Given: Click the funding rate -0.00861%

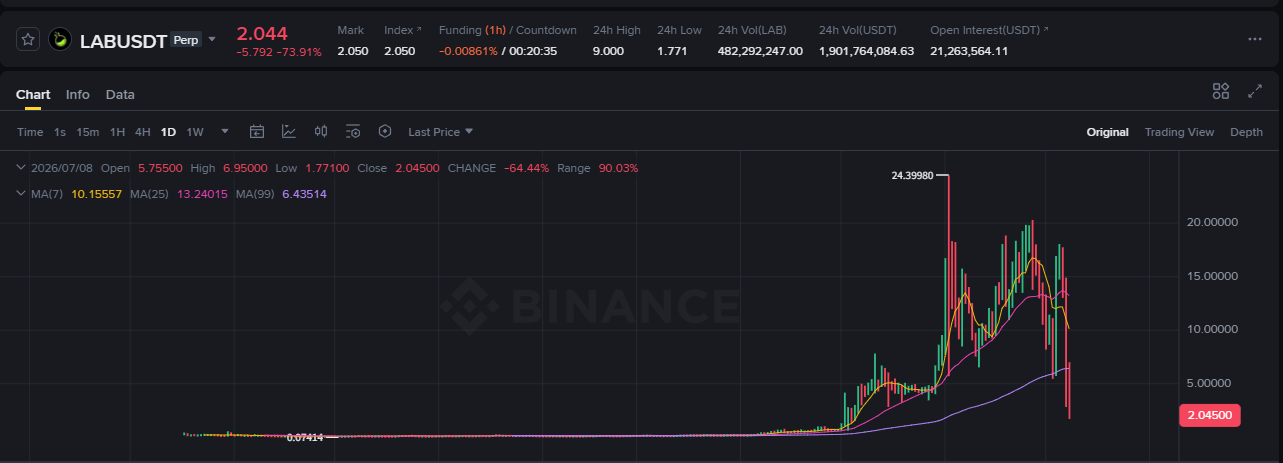Looking at the screenshot, I should point(468,51).
